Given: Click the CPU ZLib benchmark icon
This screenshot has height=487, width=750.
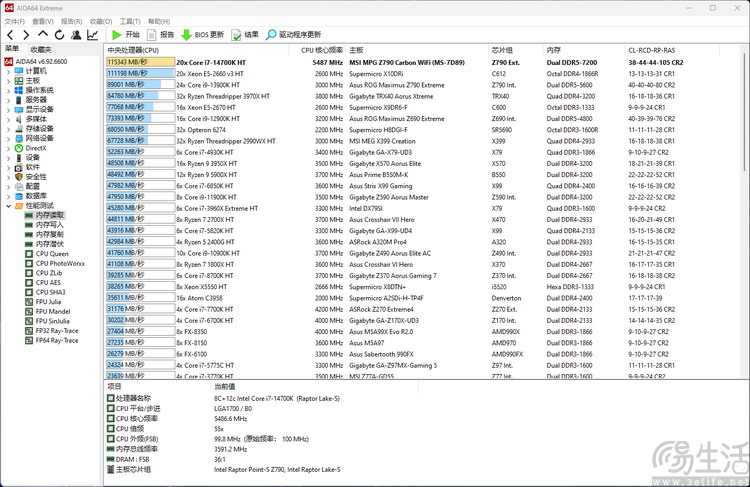Looking at the screenshot, I should point(29,273).
